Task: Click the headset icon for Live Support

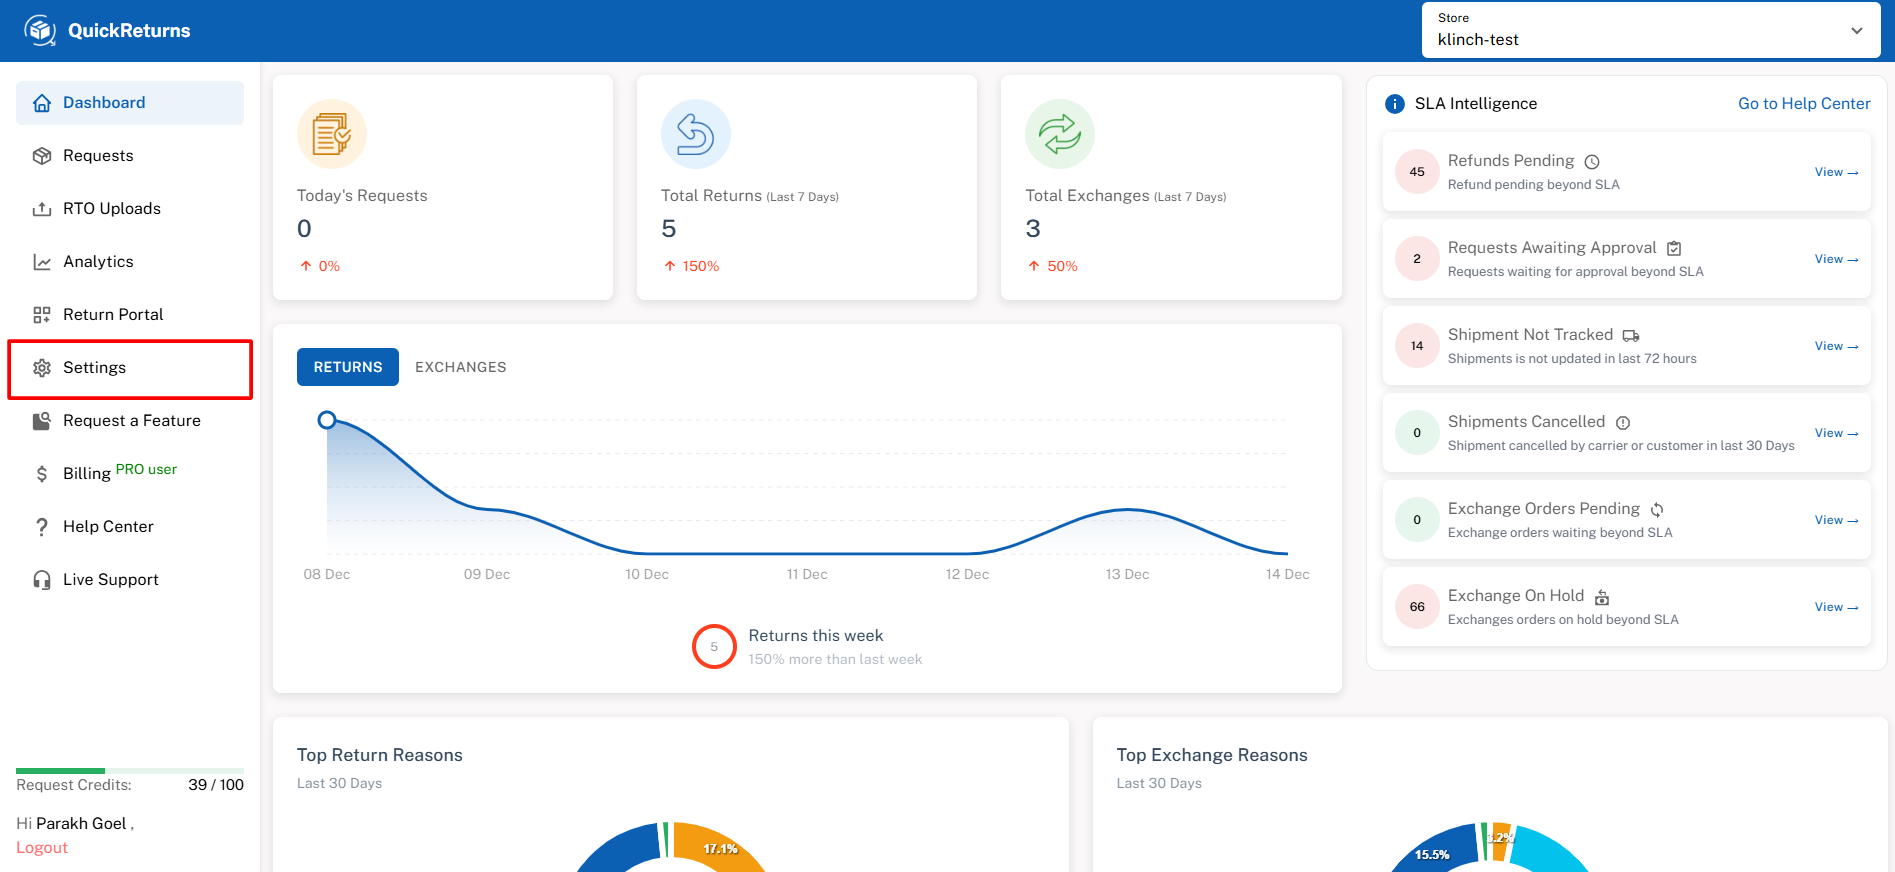Action: point(42,580)
